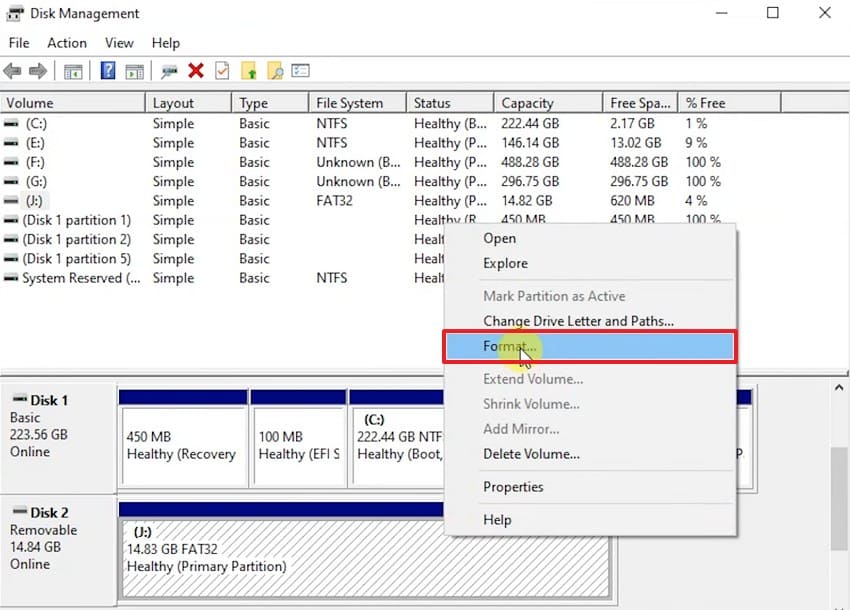Click the blue Help question mark icon
The width and height of the screenshot is (850, 610).
point(108,71)
